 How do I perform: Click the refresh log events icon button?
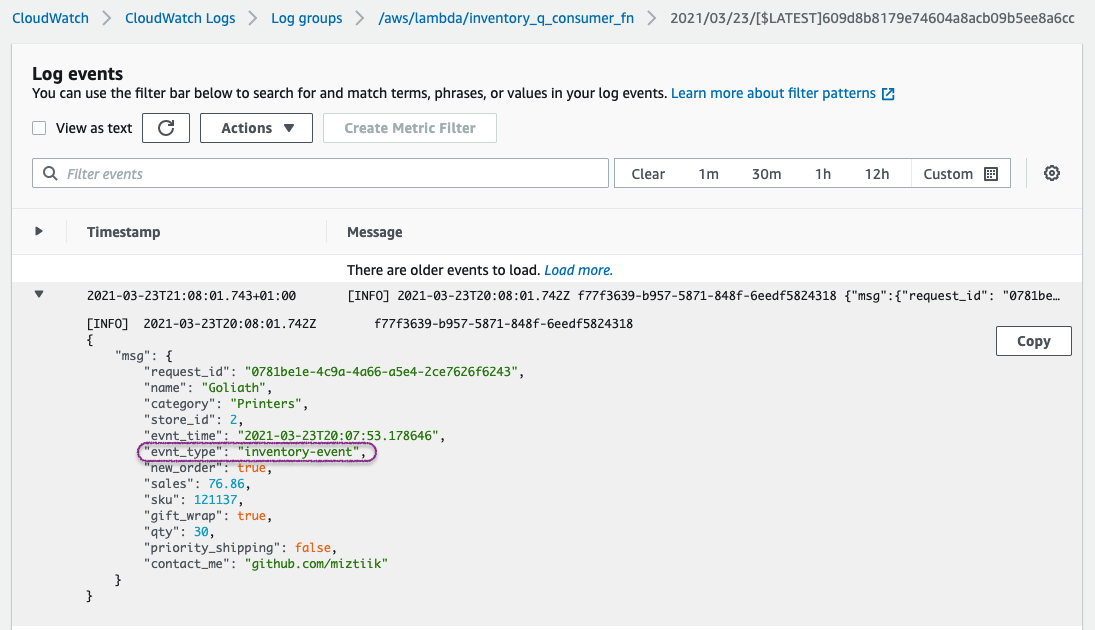[x=166, y=128]
